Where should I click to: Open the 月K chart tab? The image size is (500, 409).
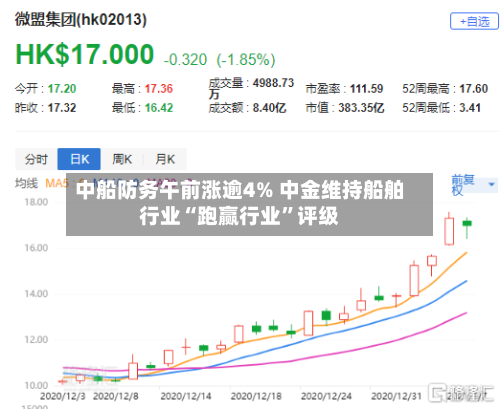coord(165,159)
